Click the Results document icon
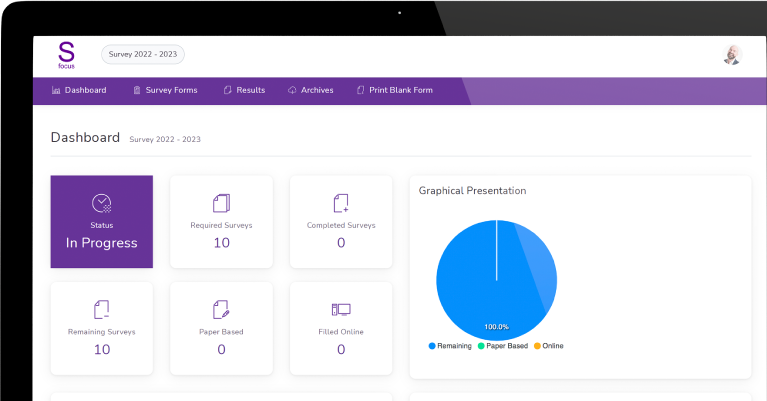 [x=227, y=90]
